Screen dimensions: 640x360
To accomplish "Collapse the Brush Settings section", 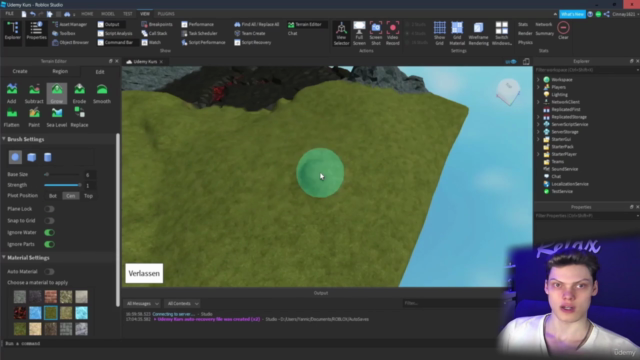I will click(x=4, y=139).
